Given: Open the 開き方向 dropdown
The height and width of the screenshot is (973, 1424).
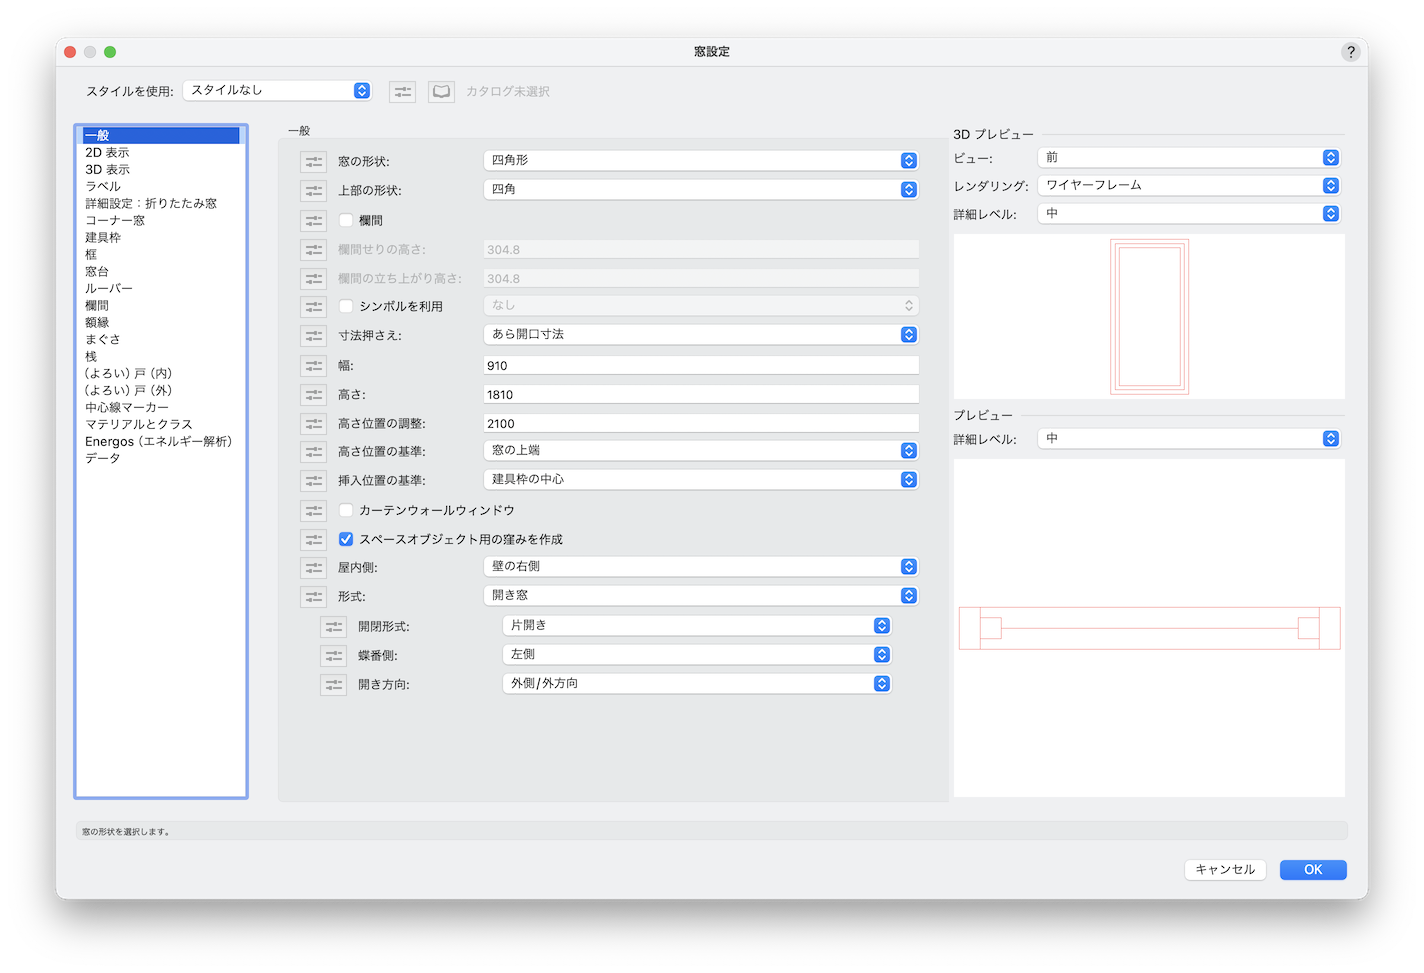Looking at the screenshot, I should coord(697,683).
